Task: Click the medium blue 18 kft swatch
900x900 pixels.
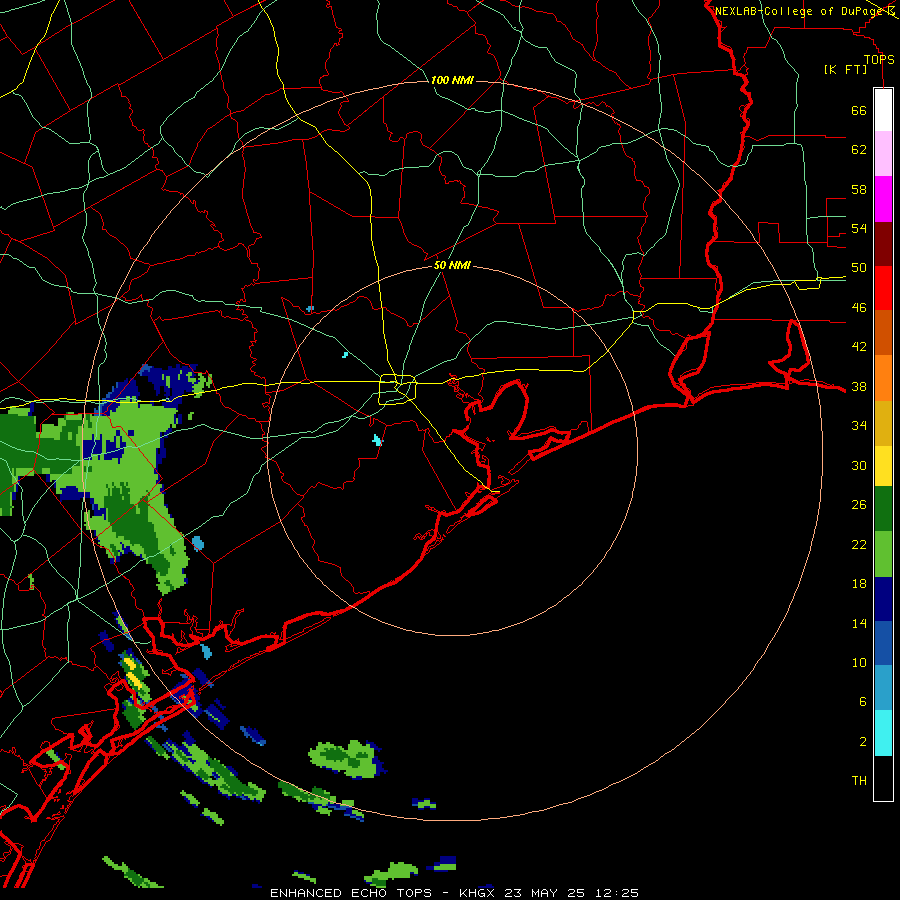Action: 883,643
